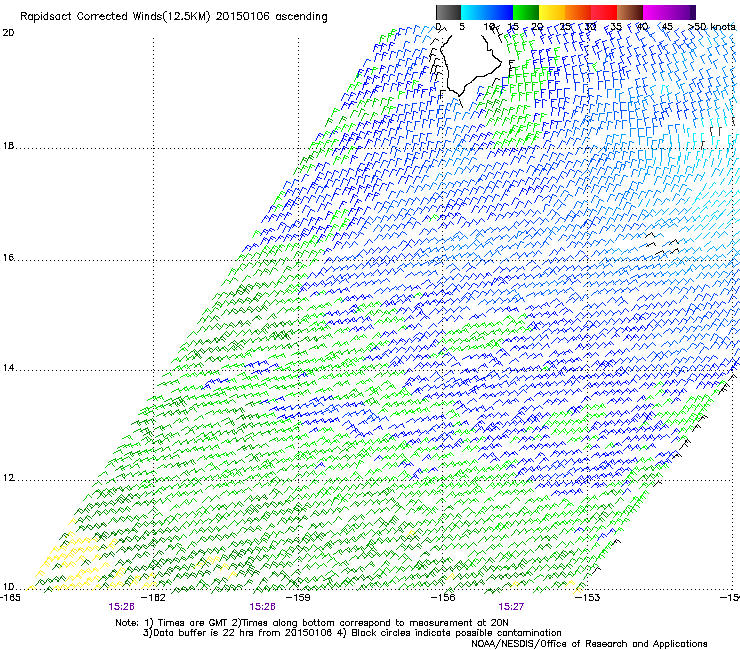
Task: Click the latitude label "20" on left axis
Action: [8, 33]
